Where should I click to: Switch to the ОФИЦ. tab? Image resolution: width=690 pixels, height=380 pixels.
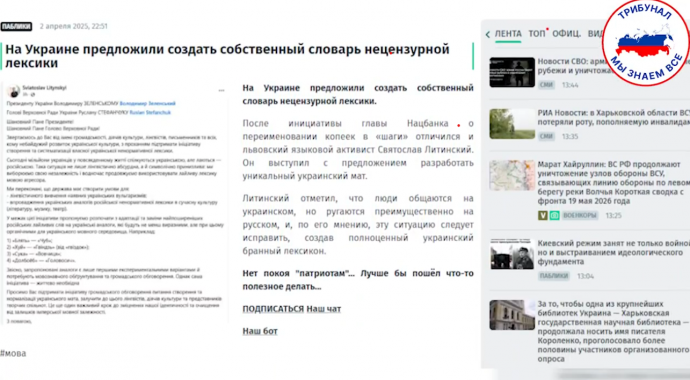[x=566, y=34]
